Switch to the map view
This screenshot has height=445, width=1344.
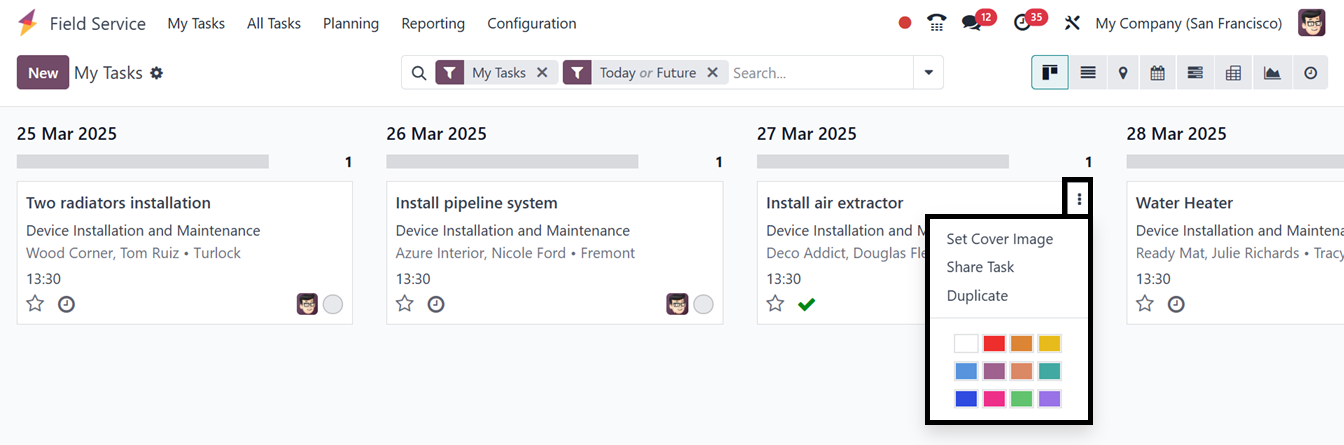tap(1124, 73)
